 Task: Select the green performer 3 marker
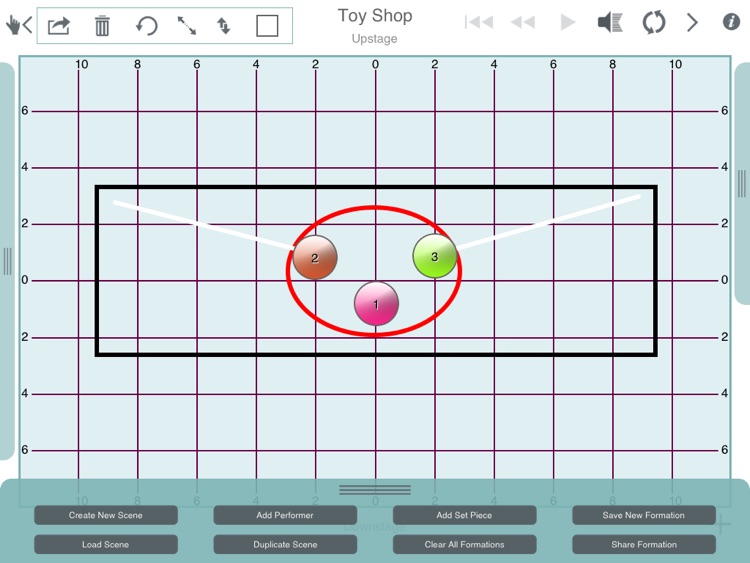pyautogui.click(x=434, y=256)
